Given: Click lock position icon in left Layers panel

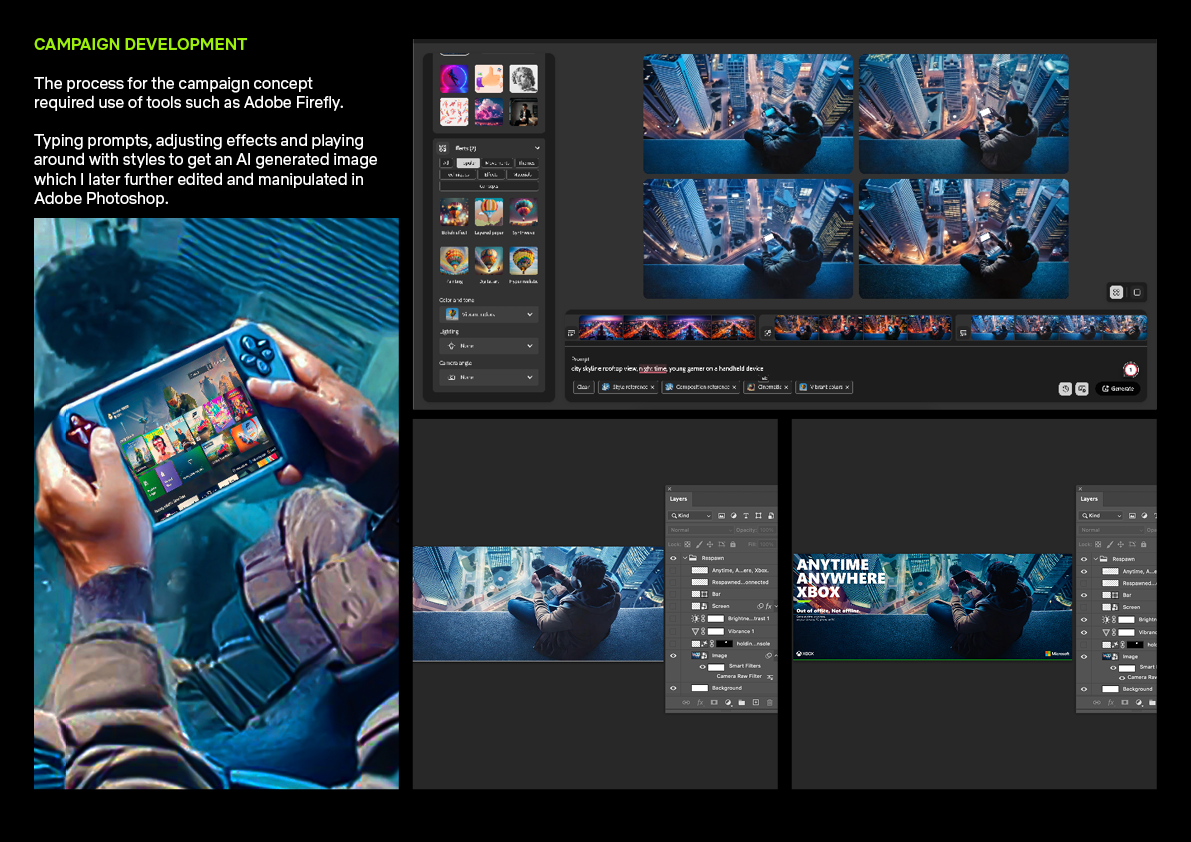Looking at the screenshot, I should click(x=710, y=544).
